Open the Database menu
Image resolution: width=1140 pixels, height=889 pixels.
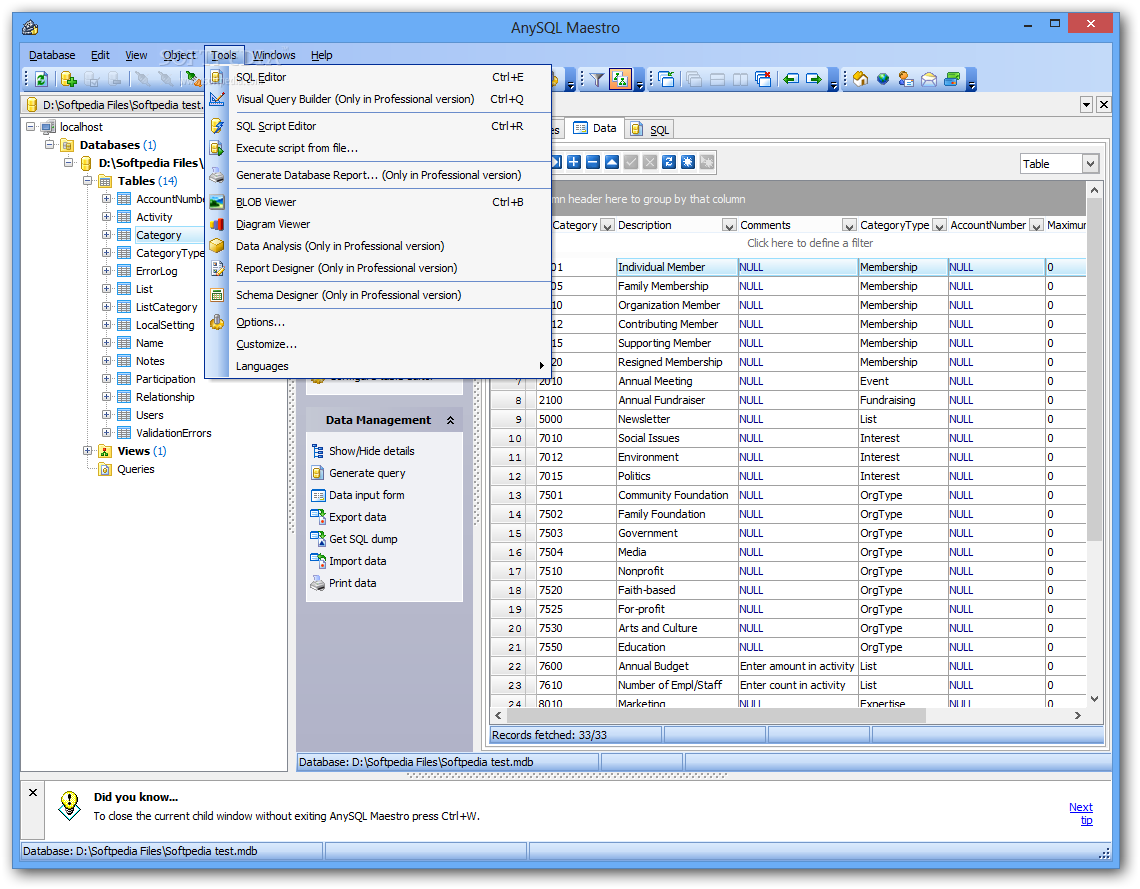(52, 55)
